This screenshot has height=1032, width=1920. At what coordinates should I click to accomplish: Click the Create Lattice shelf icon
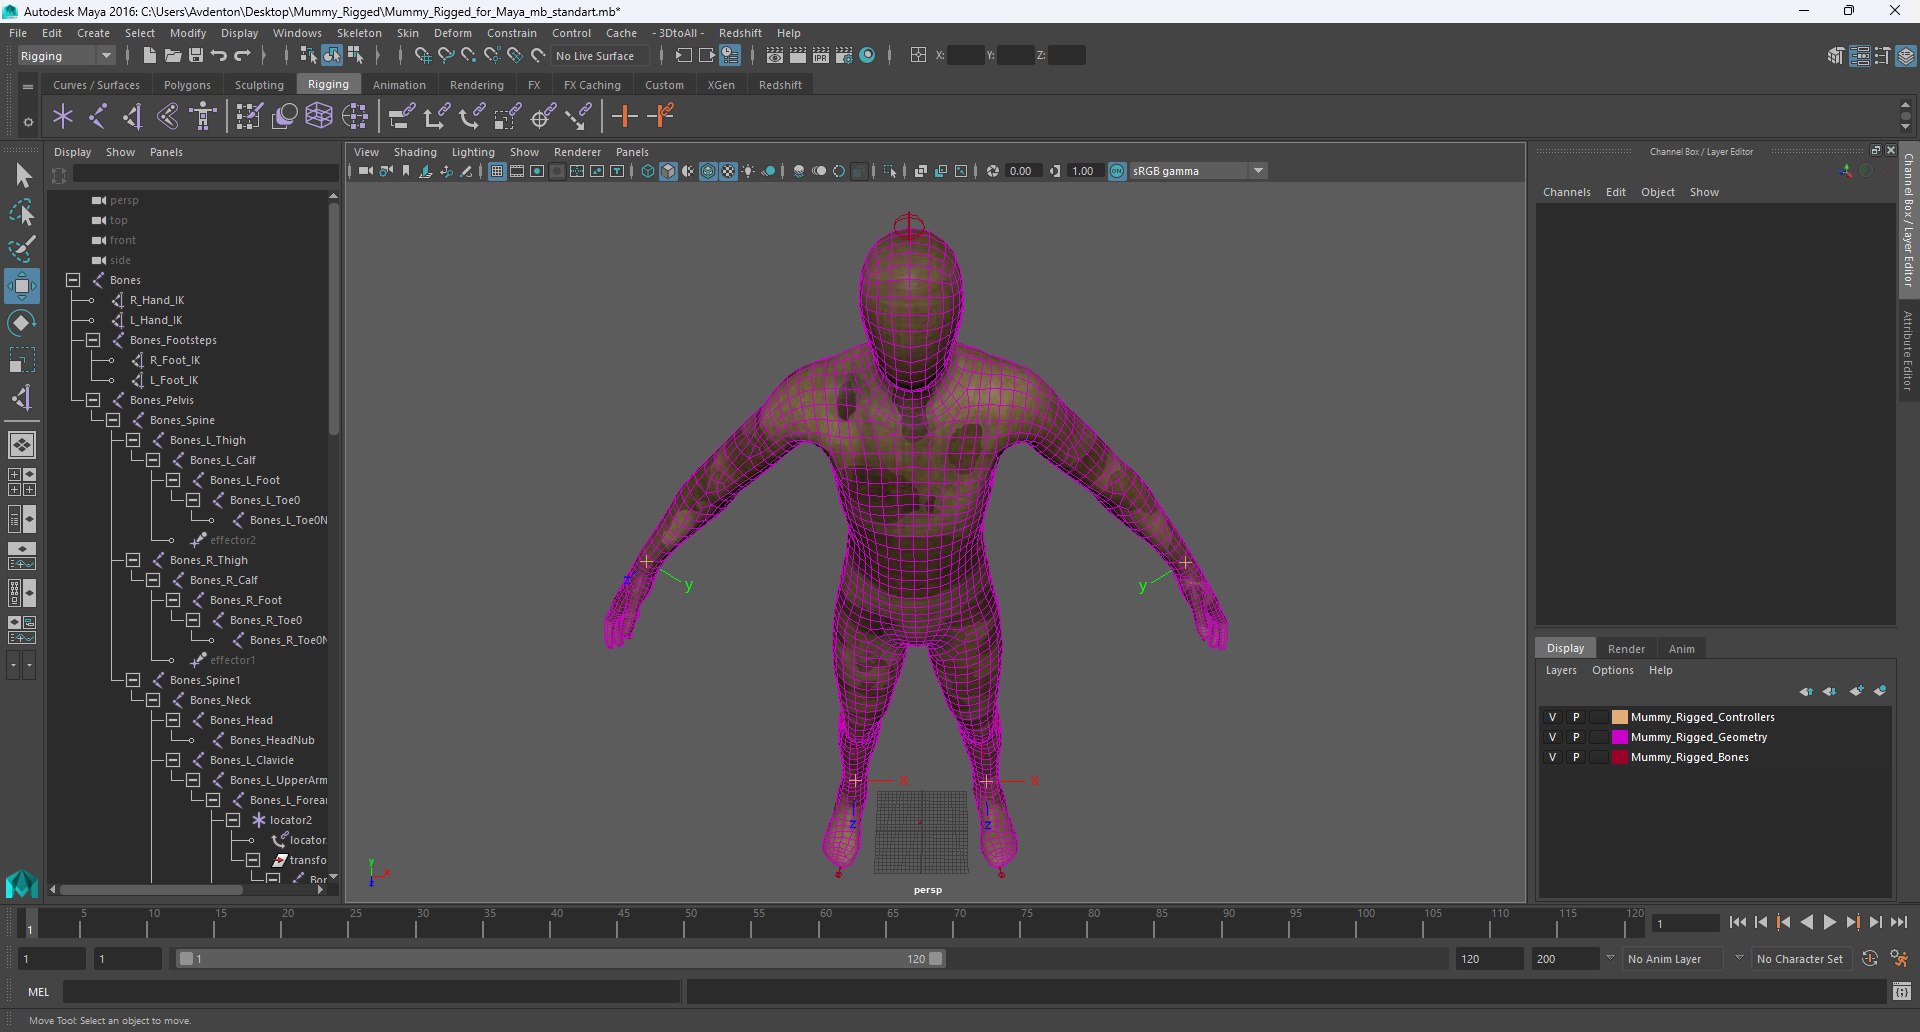[x=319, y=117]
